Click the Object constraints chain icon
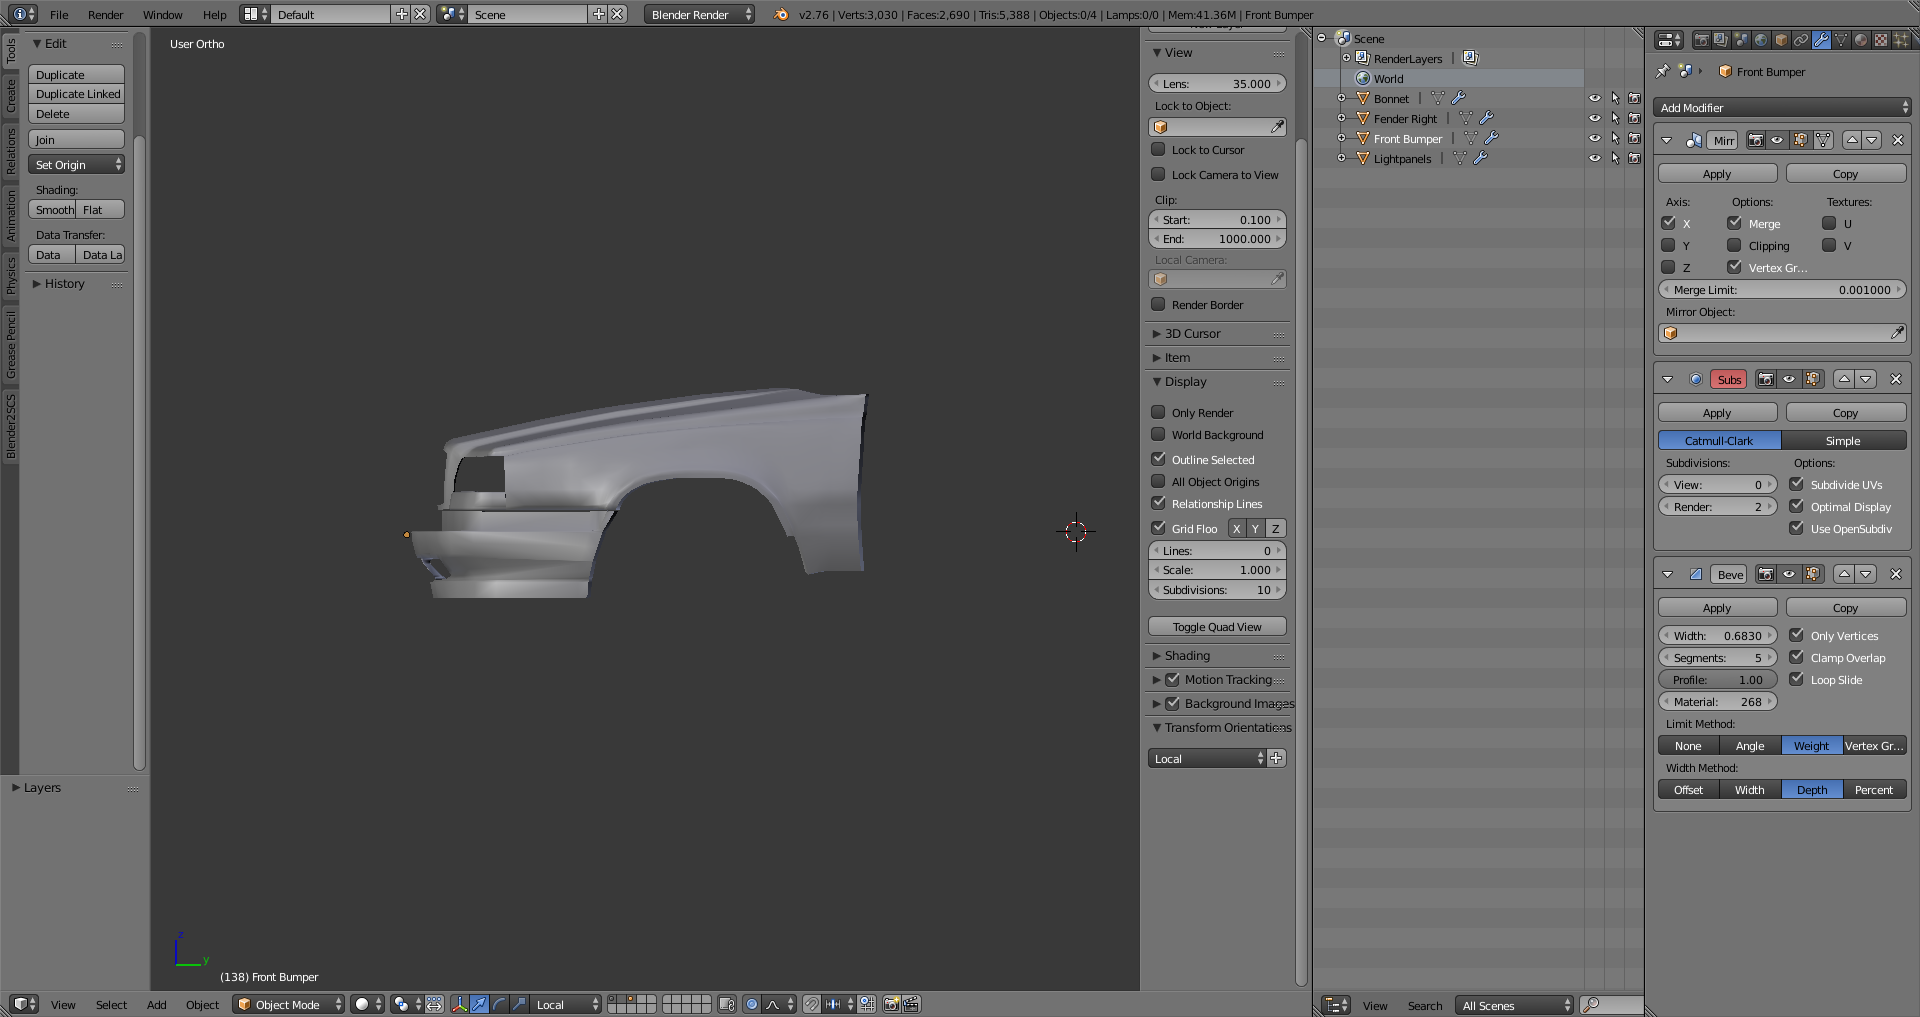Viewport: 1920px width, 1017px height. [1801, 40]
